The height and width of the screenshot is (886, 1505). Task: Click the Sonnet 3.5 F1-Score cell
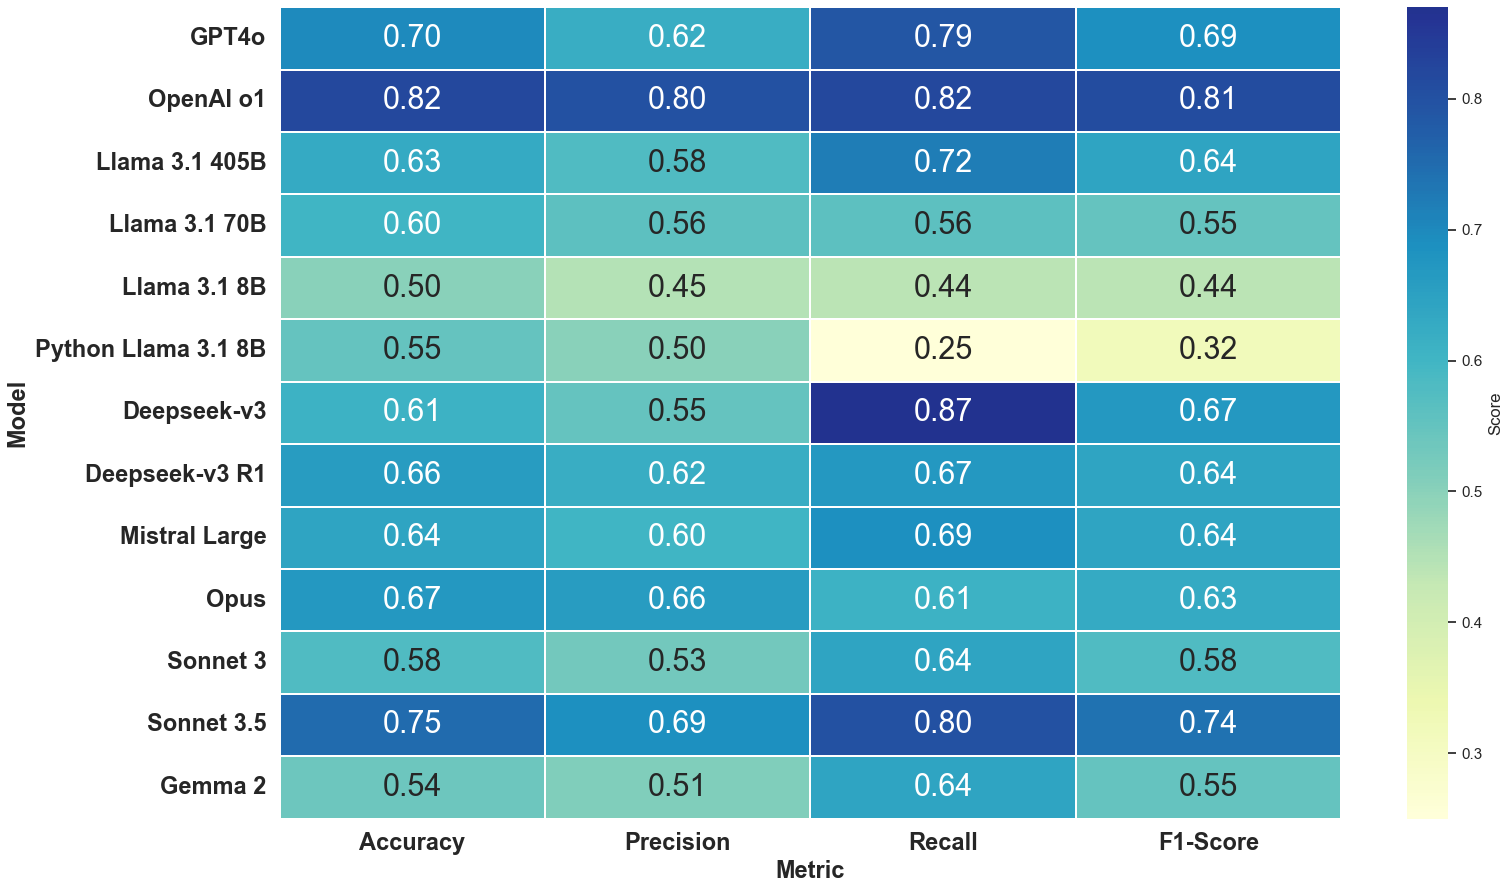1207,723
